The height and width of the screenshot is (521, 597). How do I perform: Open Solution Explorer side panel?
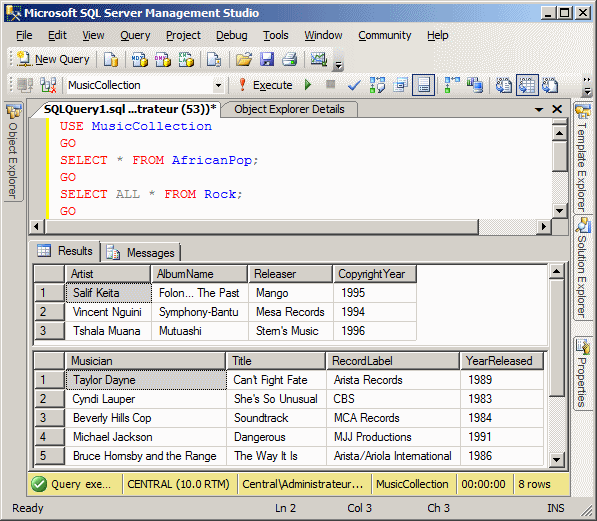[x=583, y=268]
